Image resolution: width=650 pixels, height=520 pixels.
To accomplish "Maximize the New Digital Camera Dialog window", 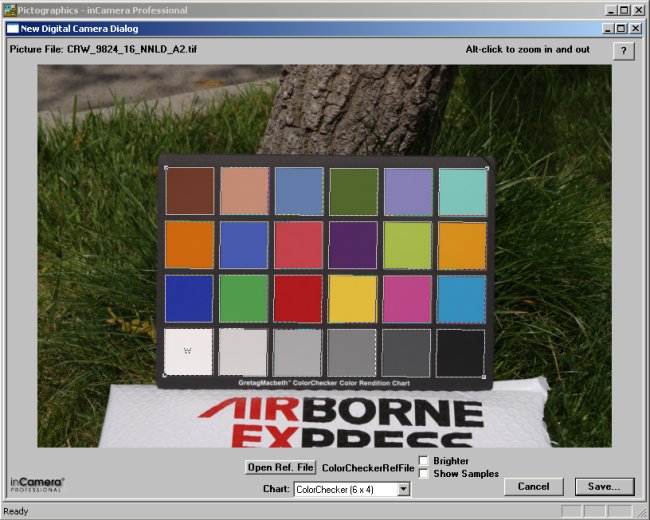I will (621, 29).
